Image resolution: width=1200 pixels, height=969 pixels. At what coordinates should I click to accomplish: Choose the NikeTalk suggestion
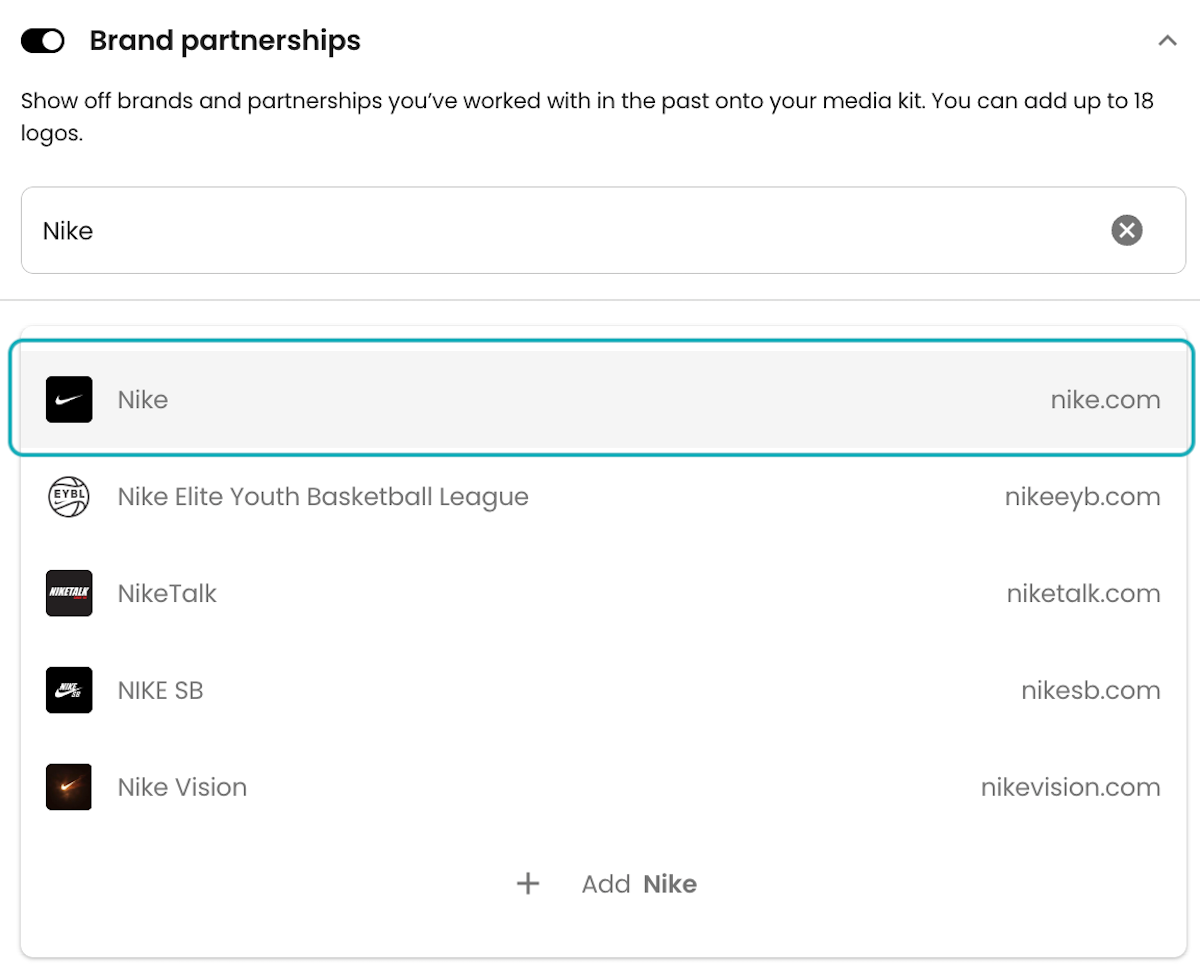[x=601, y=593]
